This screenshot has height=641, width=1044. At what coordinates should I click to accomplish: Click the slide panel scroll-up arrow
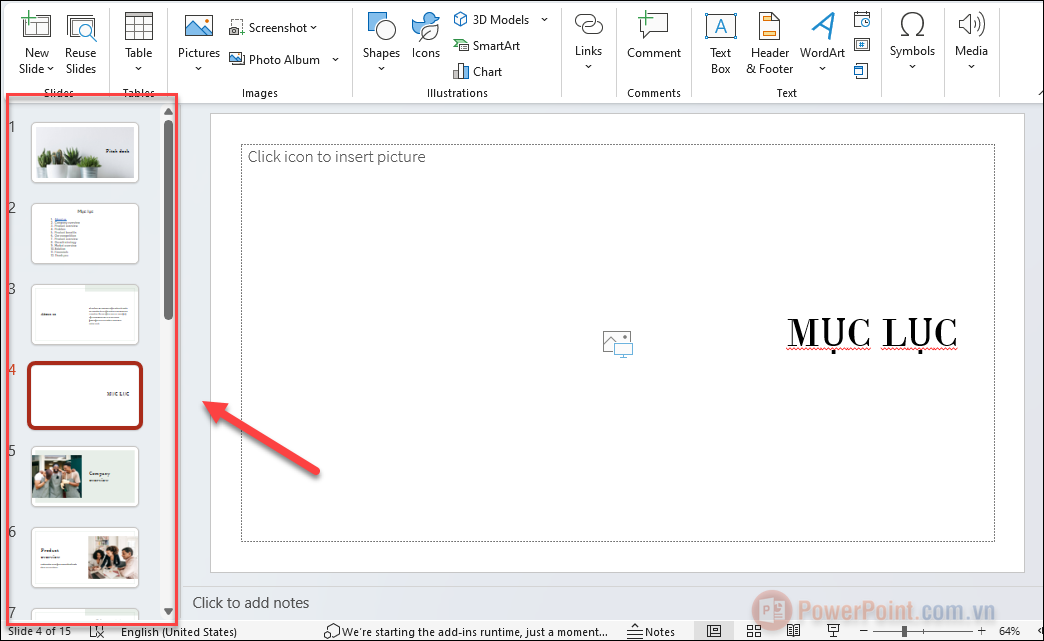pyautogui.click(x=168, y=111)
